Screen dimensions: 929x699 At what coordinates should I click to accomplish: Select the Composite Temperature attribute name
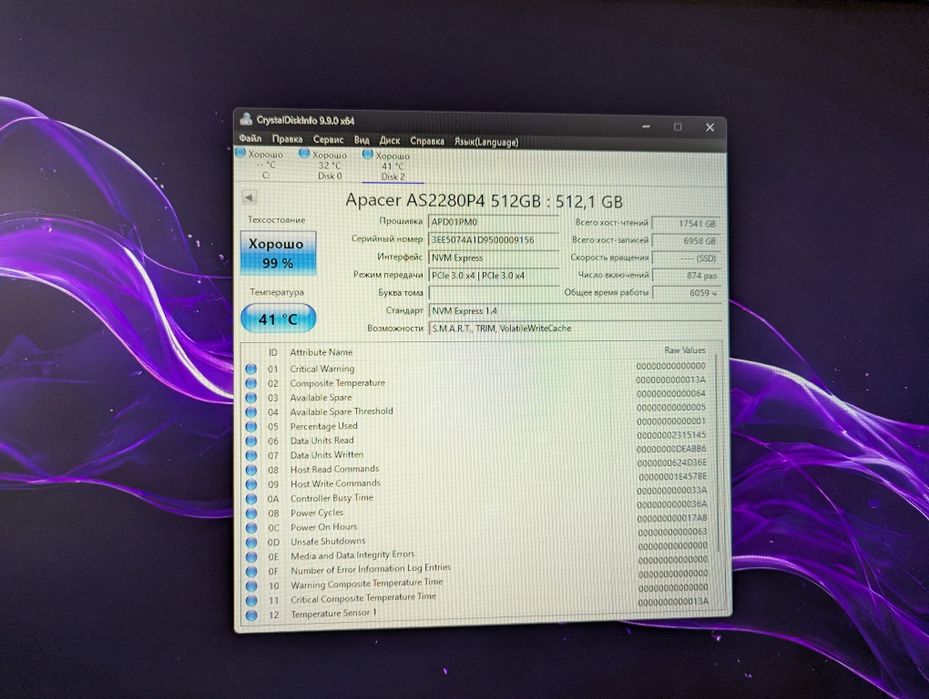[338, 383]
